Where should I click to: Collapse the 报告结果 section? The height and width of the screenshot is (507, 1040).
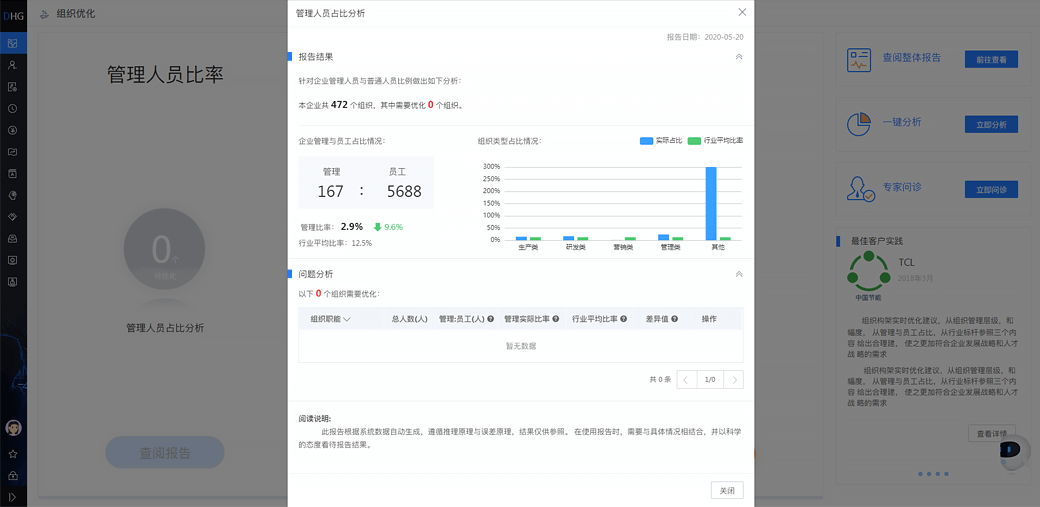739,57
